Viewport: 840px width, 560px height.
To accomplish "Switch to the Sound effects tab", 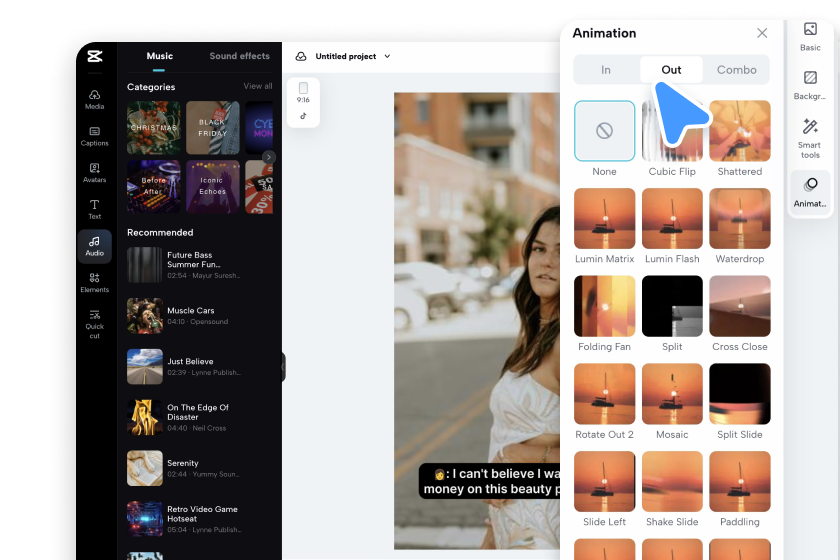I will [x=239, y=56].
